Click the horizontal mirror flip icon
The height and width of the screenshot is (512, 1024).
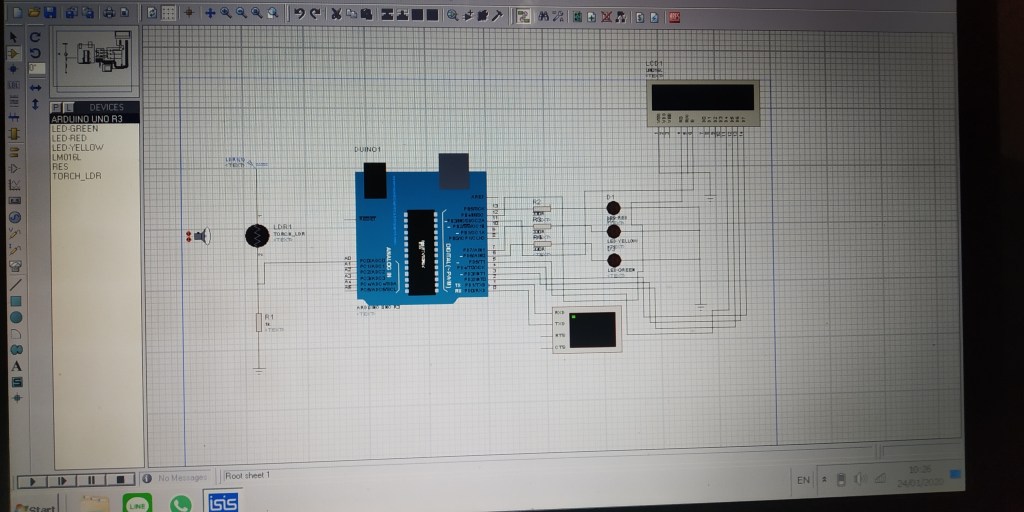tap(35, 87)
